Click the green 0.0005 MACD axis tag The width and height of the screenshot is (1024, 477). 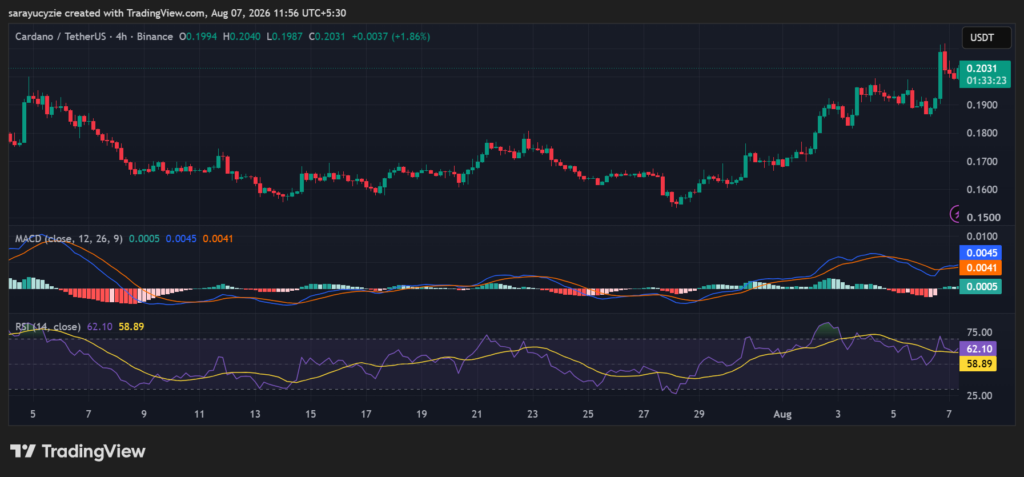pyautogui.click(x=981, y=286)
